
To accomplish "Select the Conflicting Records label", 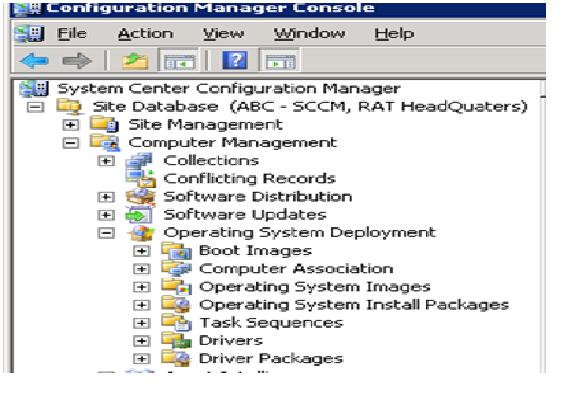I will [x=250, y=178].
